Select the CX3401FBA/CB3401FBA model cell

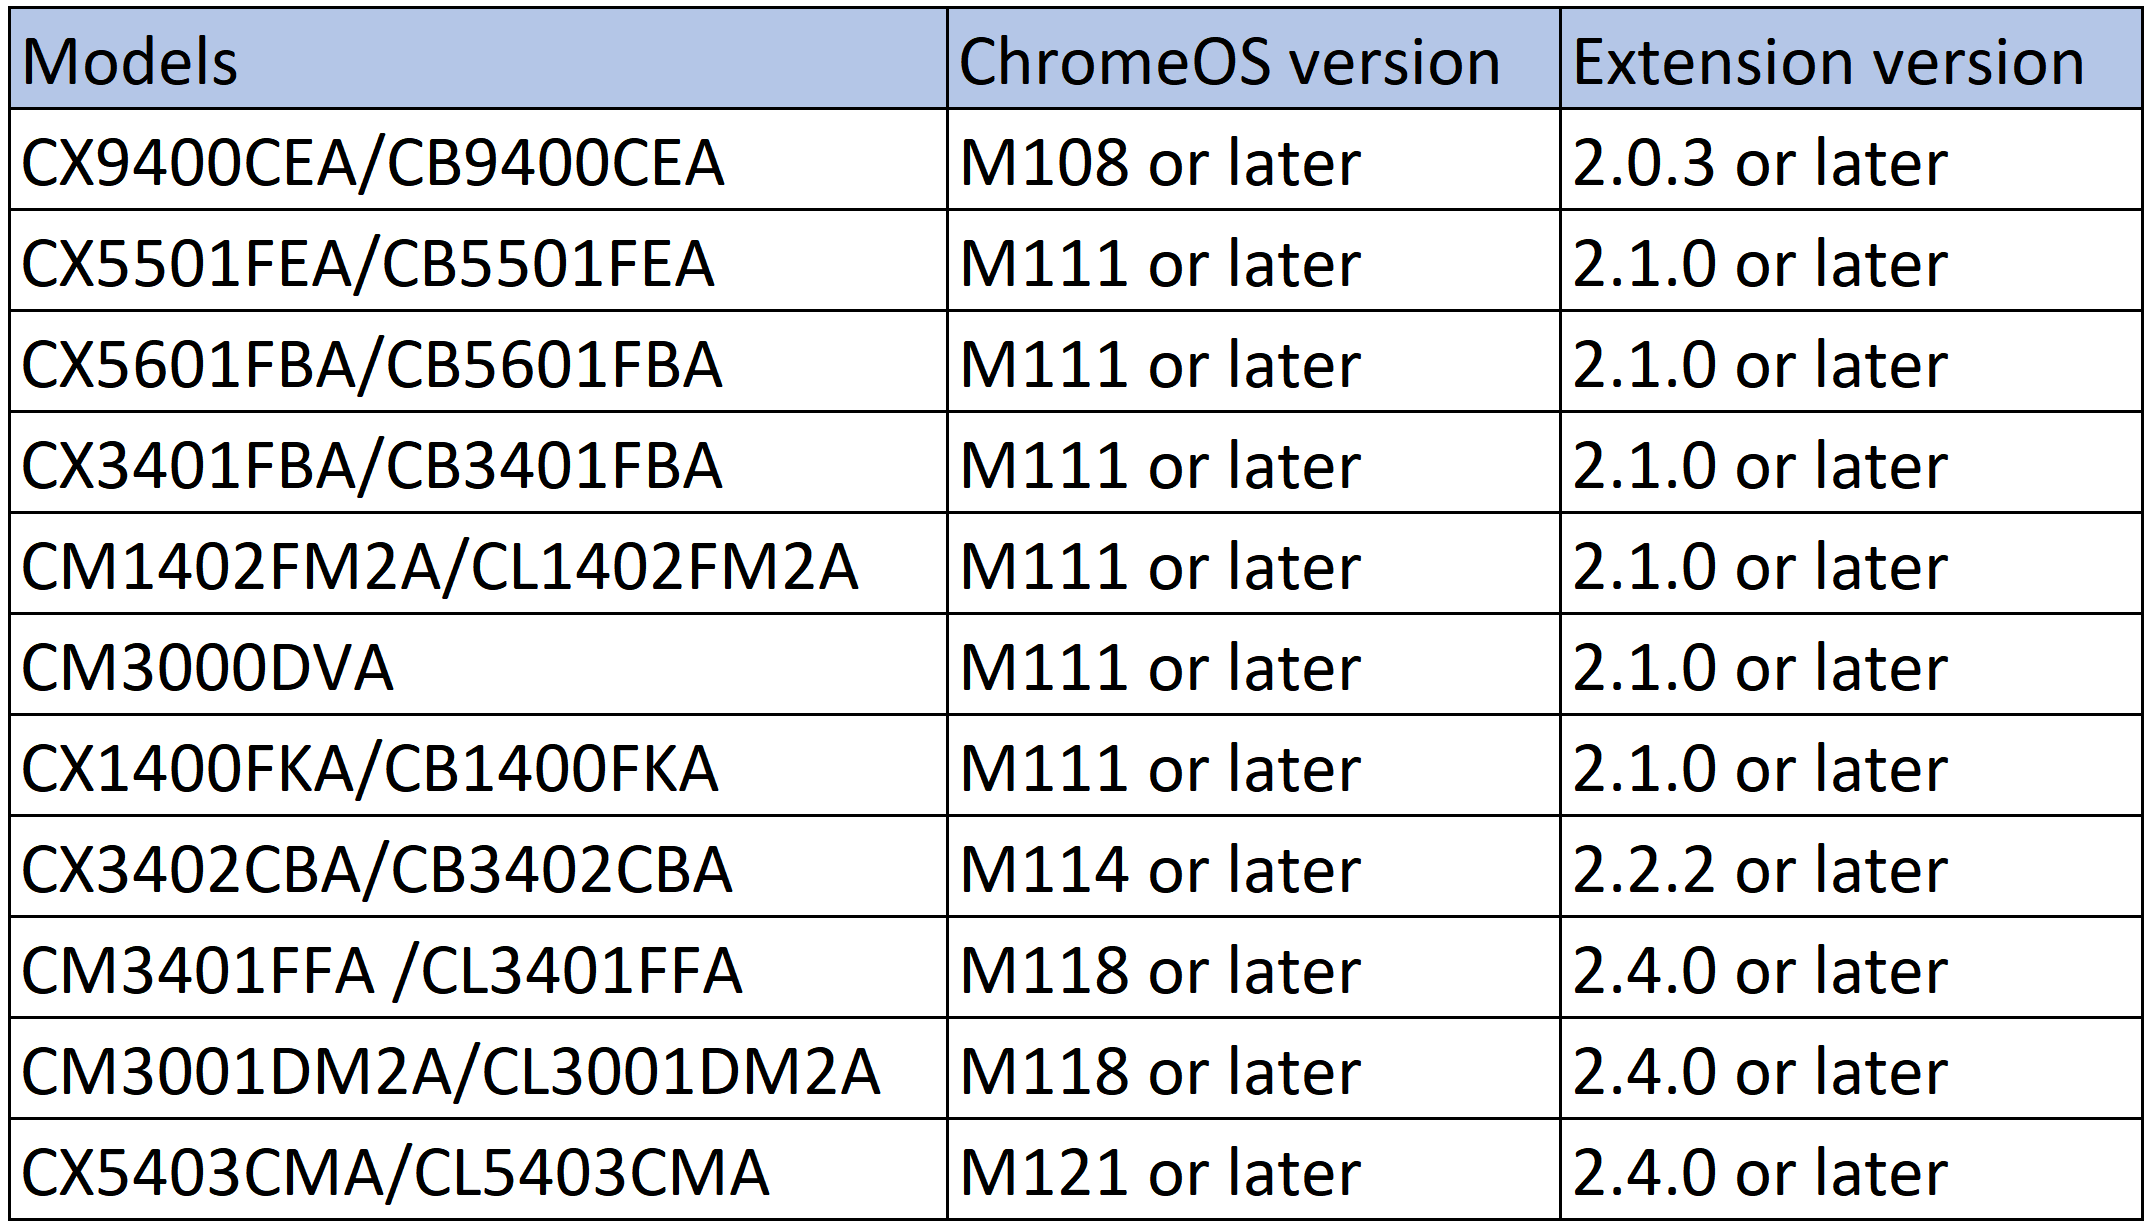tap(478, 463)
